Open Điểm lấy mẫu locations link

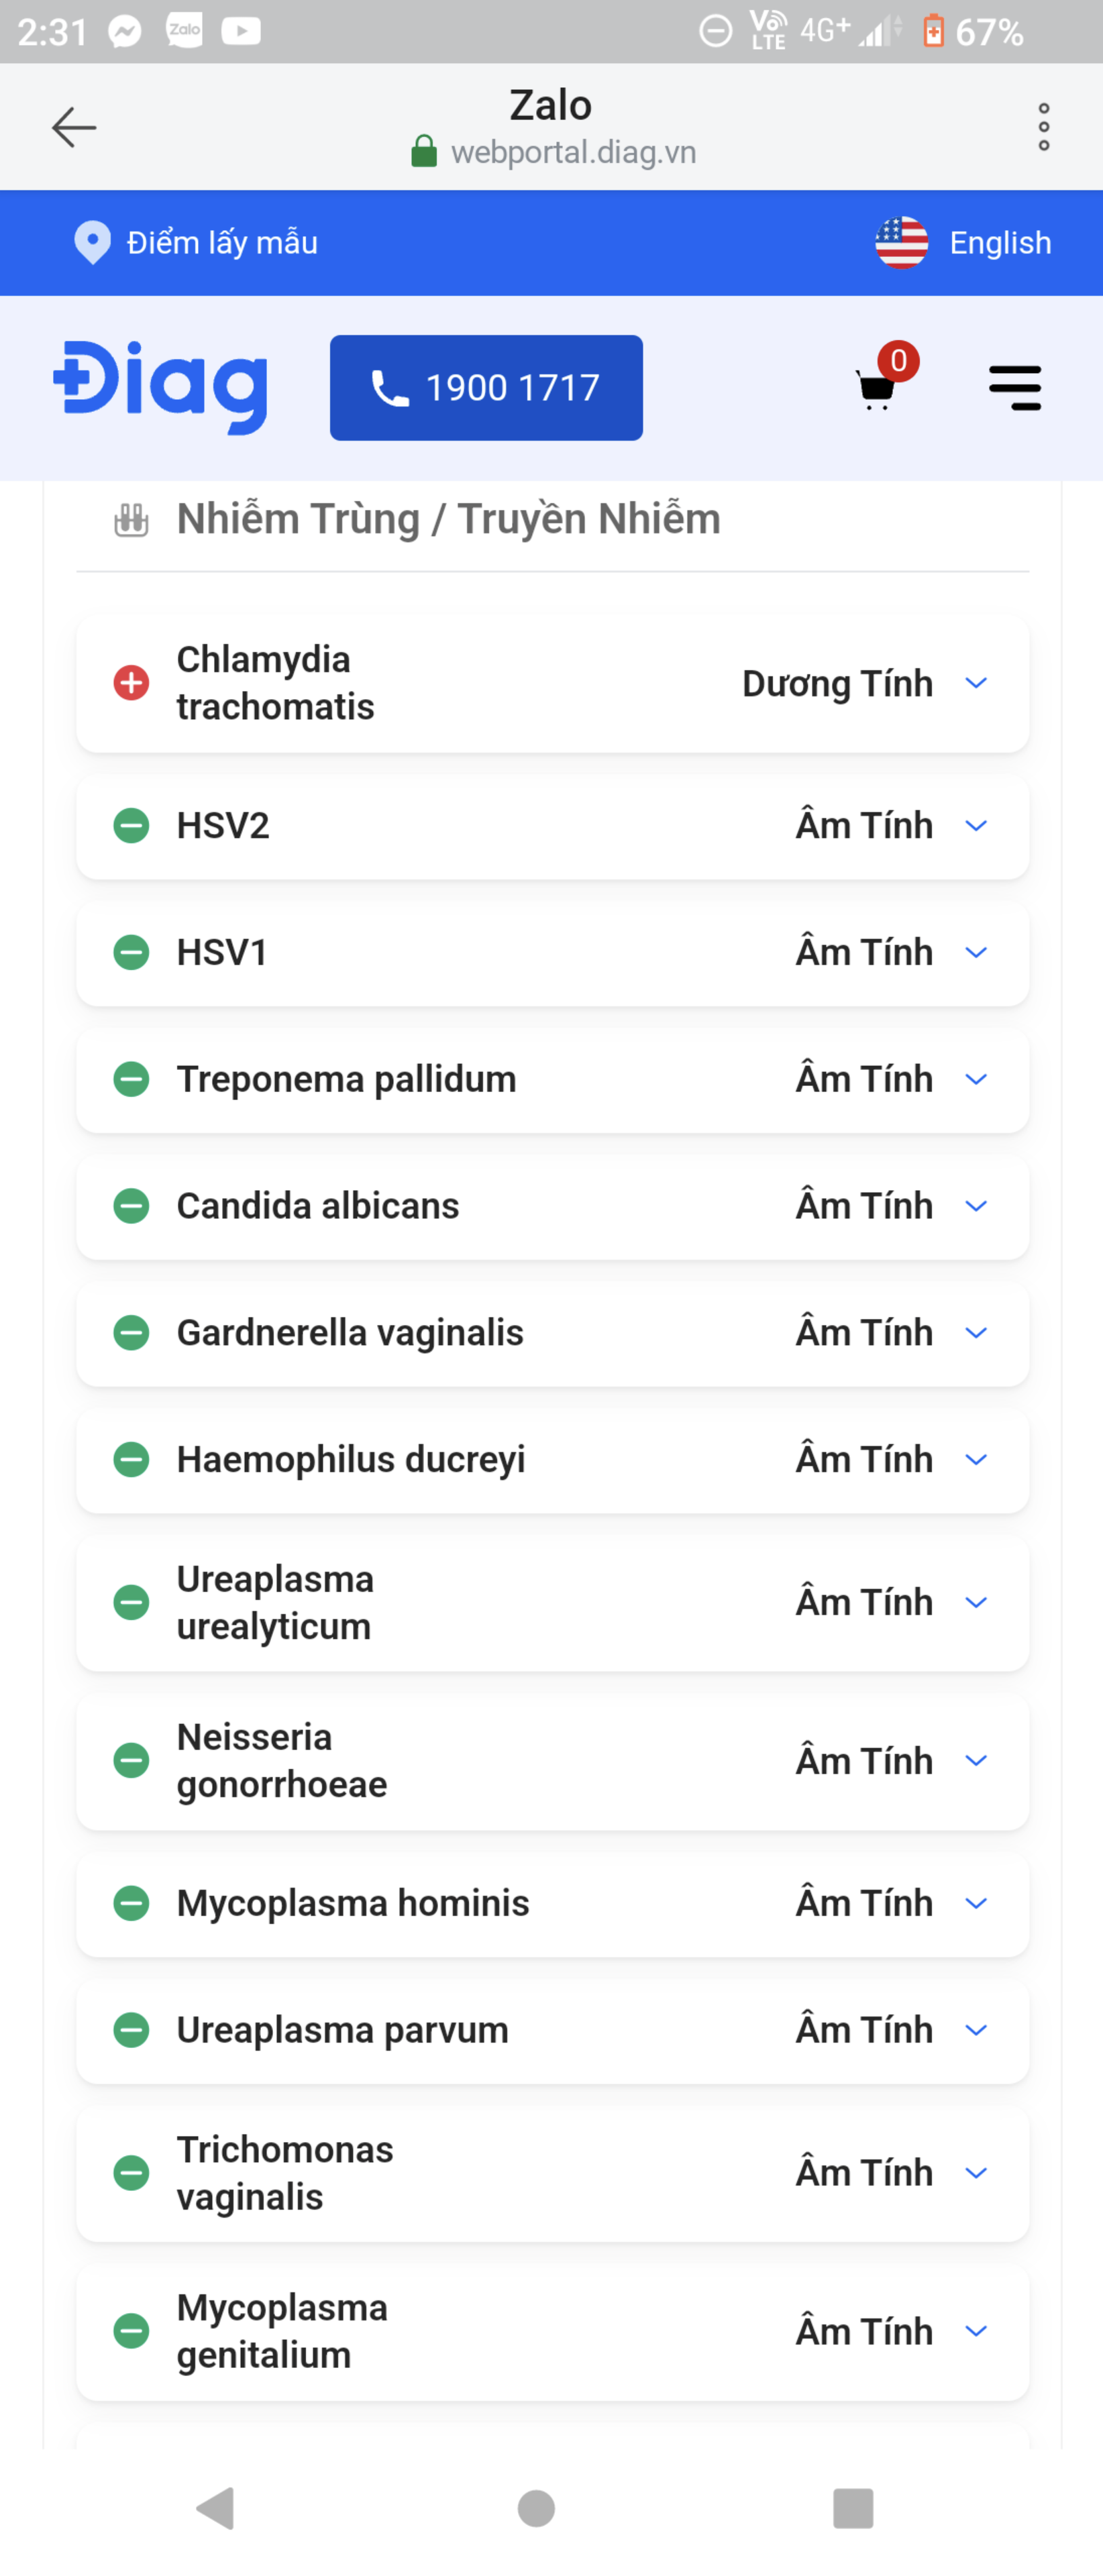pyautogui.click(x=222, y=242)
